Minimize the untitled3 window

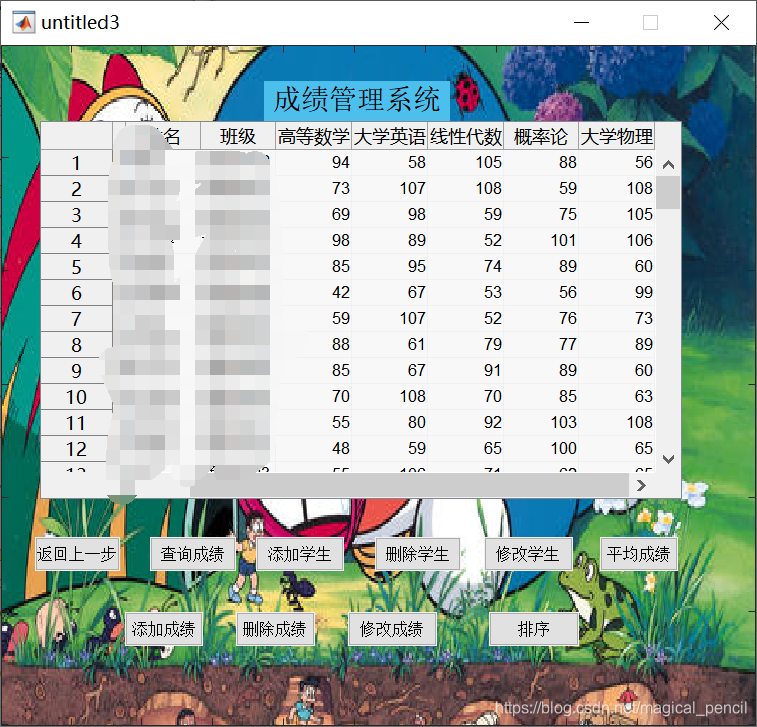coord(581,22)
